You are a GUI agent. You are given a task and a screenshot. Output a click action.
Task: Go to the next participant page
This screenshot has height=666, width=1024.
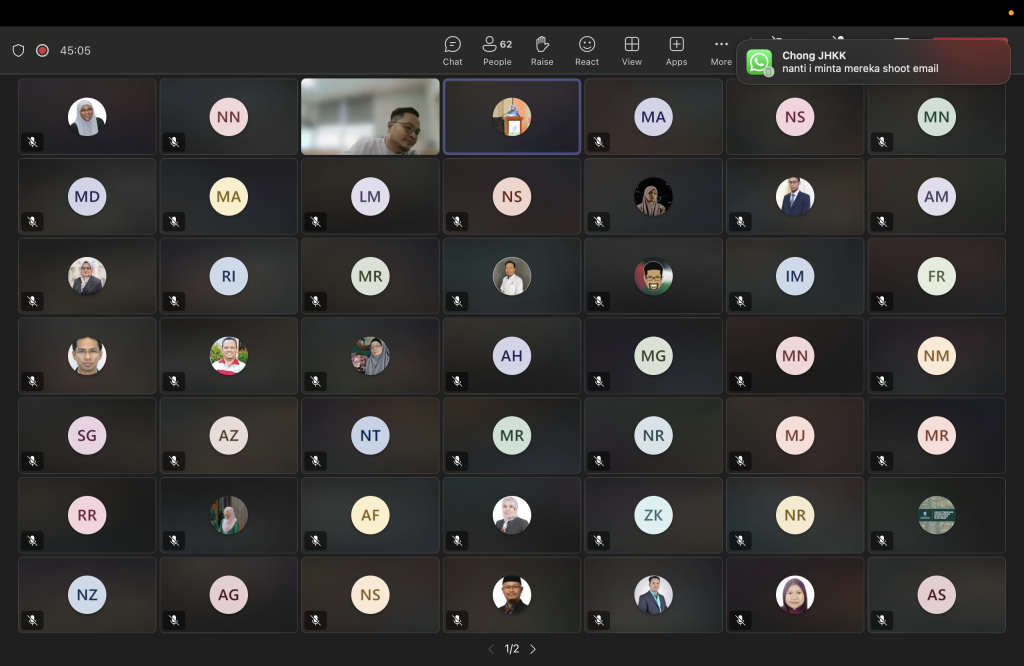click(x=533, y=649)
